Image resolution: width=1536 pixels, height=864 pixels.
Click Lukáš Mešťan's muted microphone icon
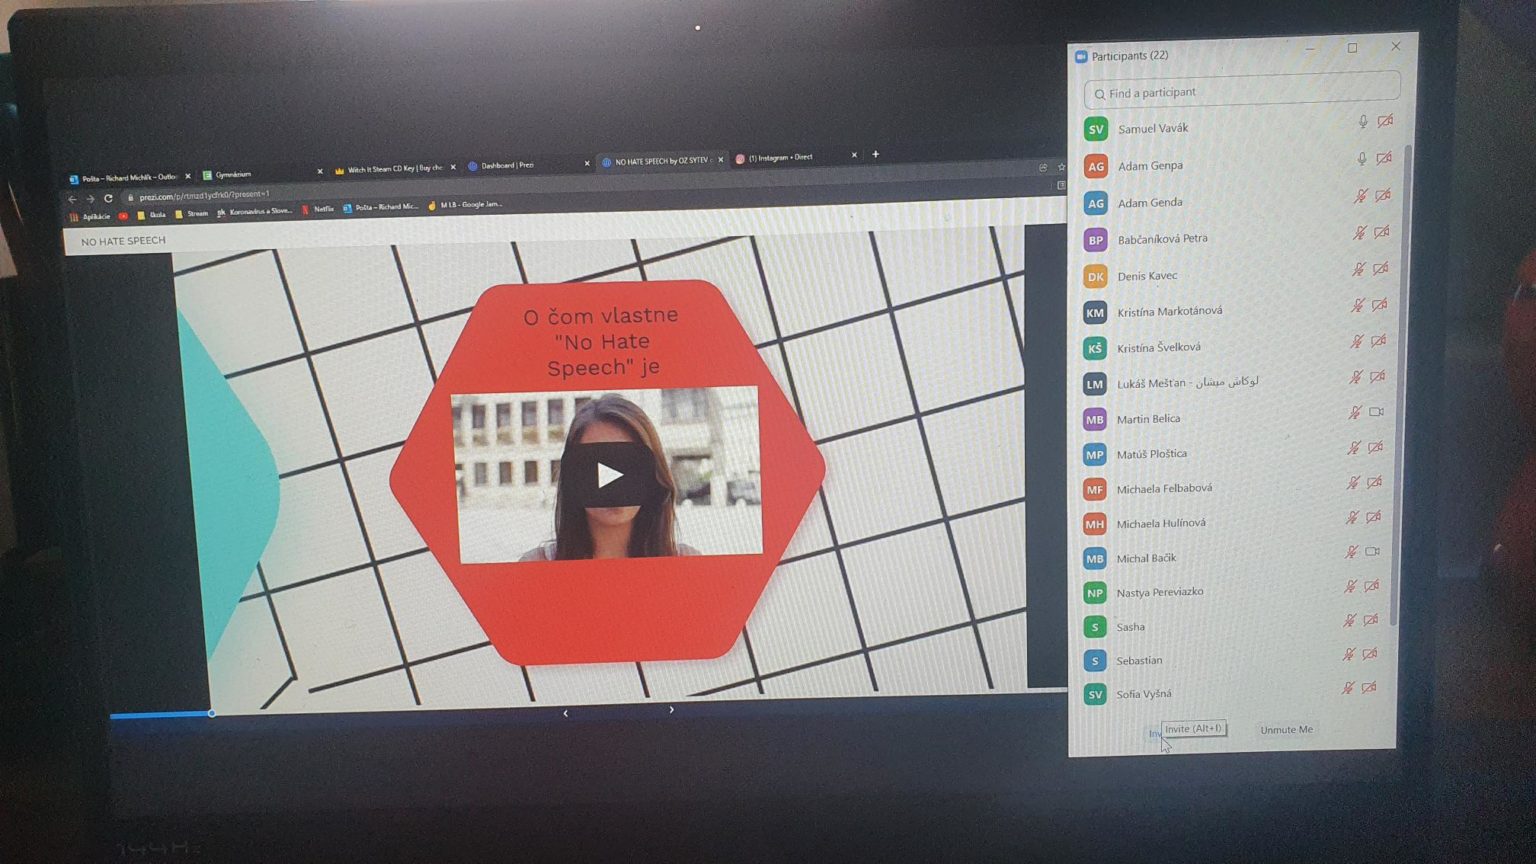tap(1355, 377)
